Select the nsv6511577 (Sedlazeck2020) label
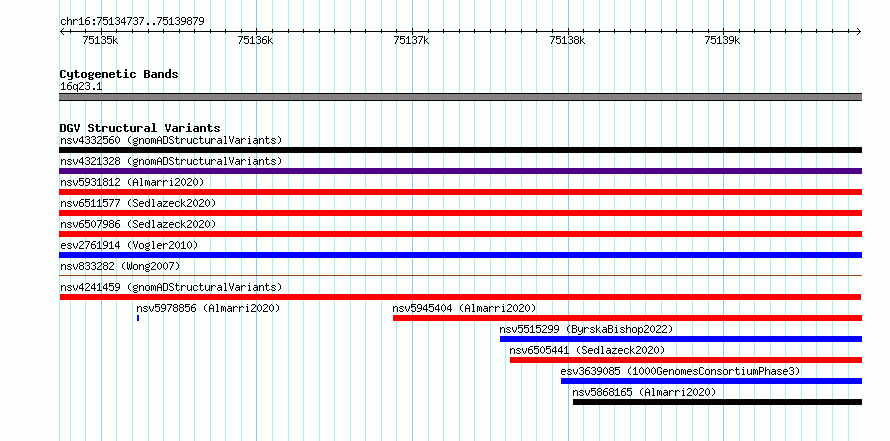This screenshot has height=441, width=890. (138, 203)
